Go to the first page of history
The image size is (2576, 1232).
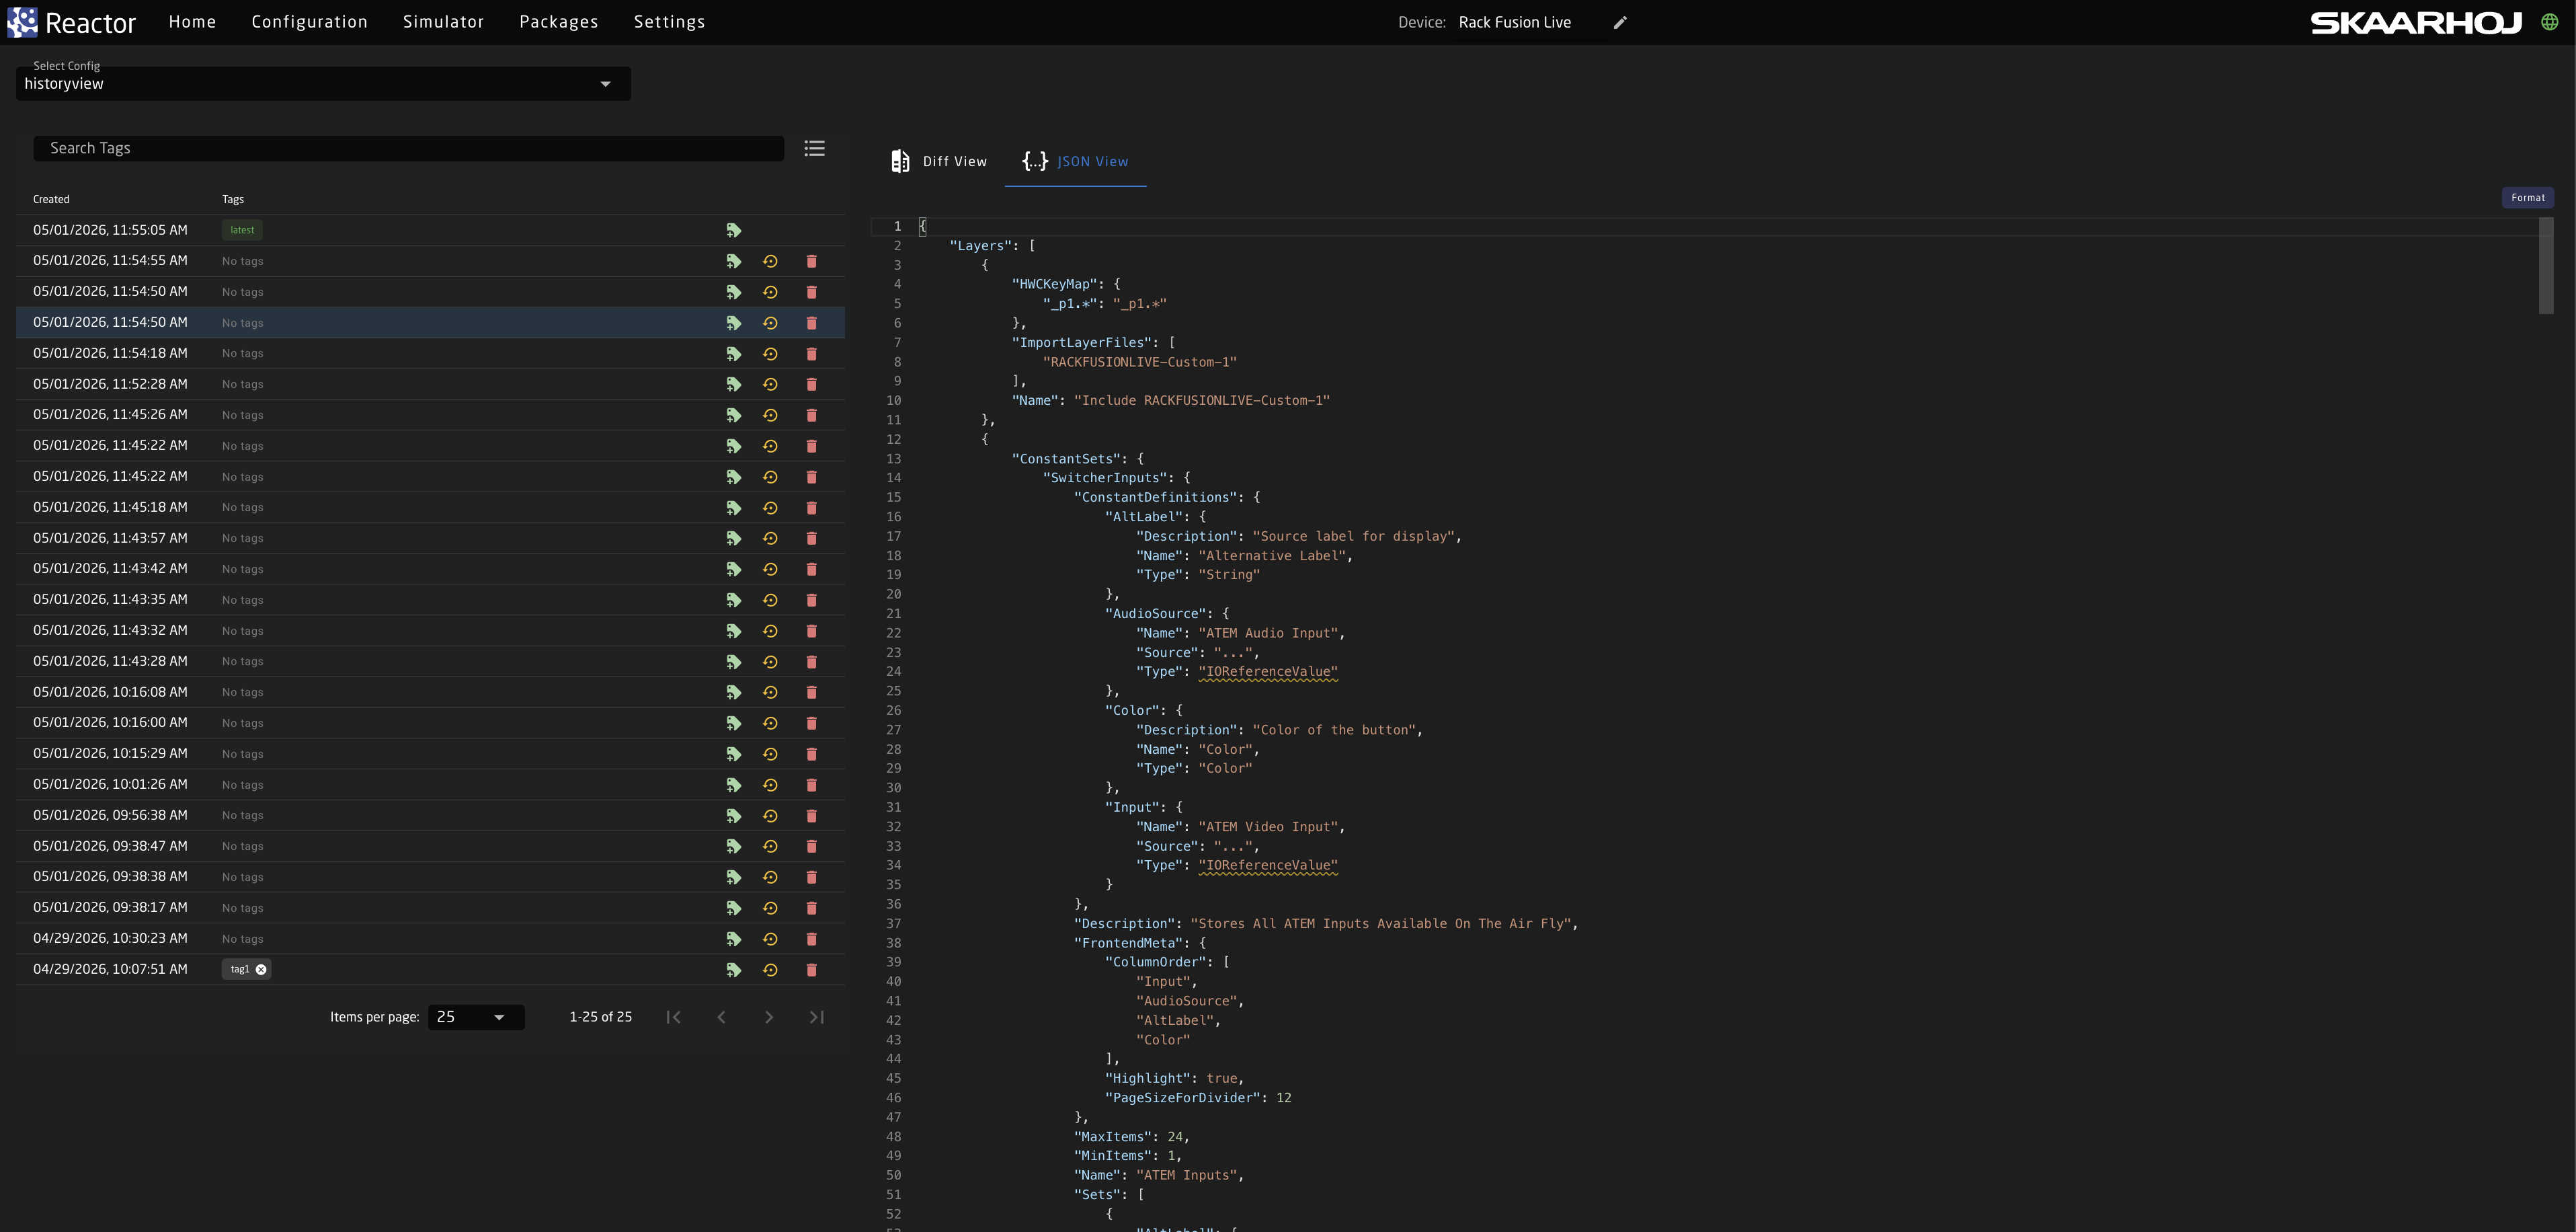tap(673, 1017)
